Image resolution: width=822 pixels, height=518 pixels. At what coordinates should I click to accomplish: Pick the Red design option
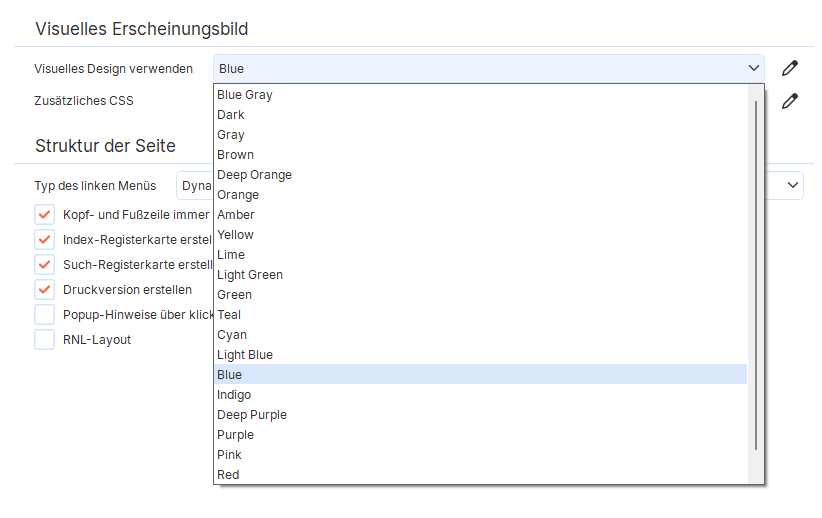pos(228,475)
